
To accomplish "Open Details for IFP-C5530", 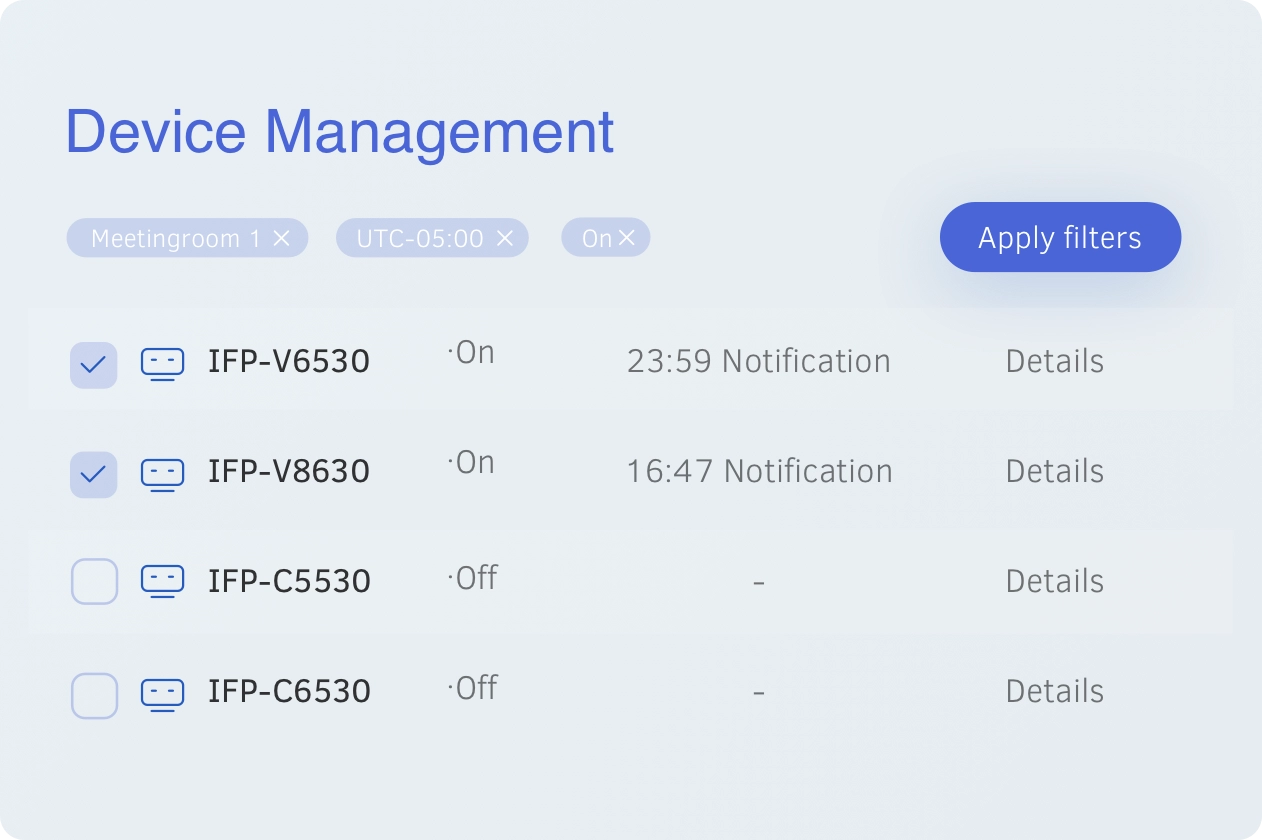I will pyautogui.click(x=1055, y=581).
